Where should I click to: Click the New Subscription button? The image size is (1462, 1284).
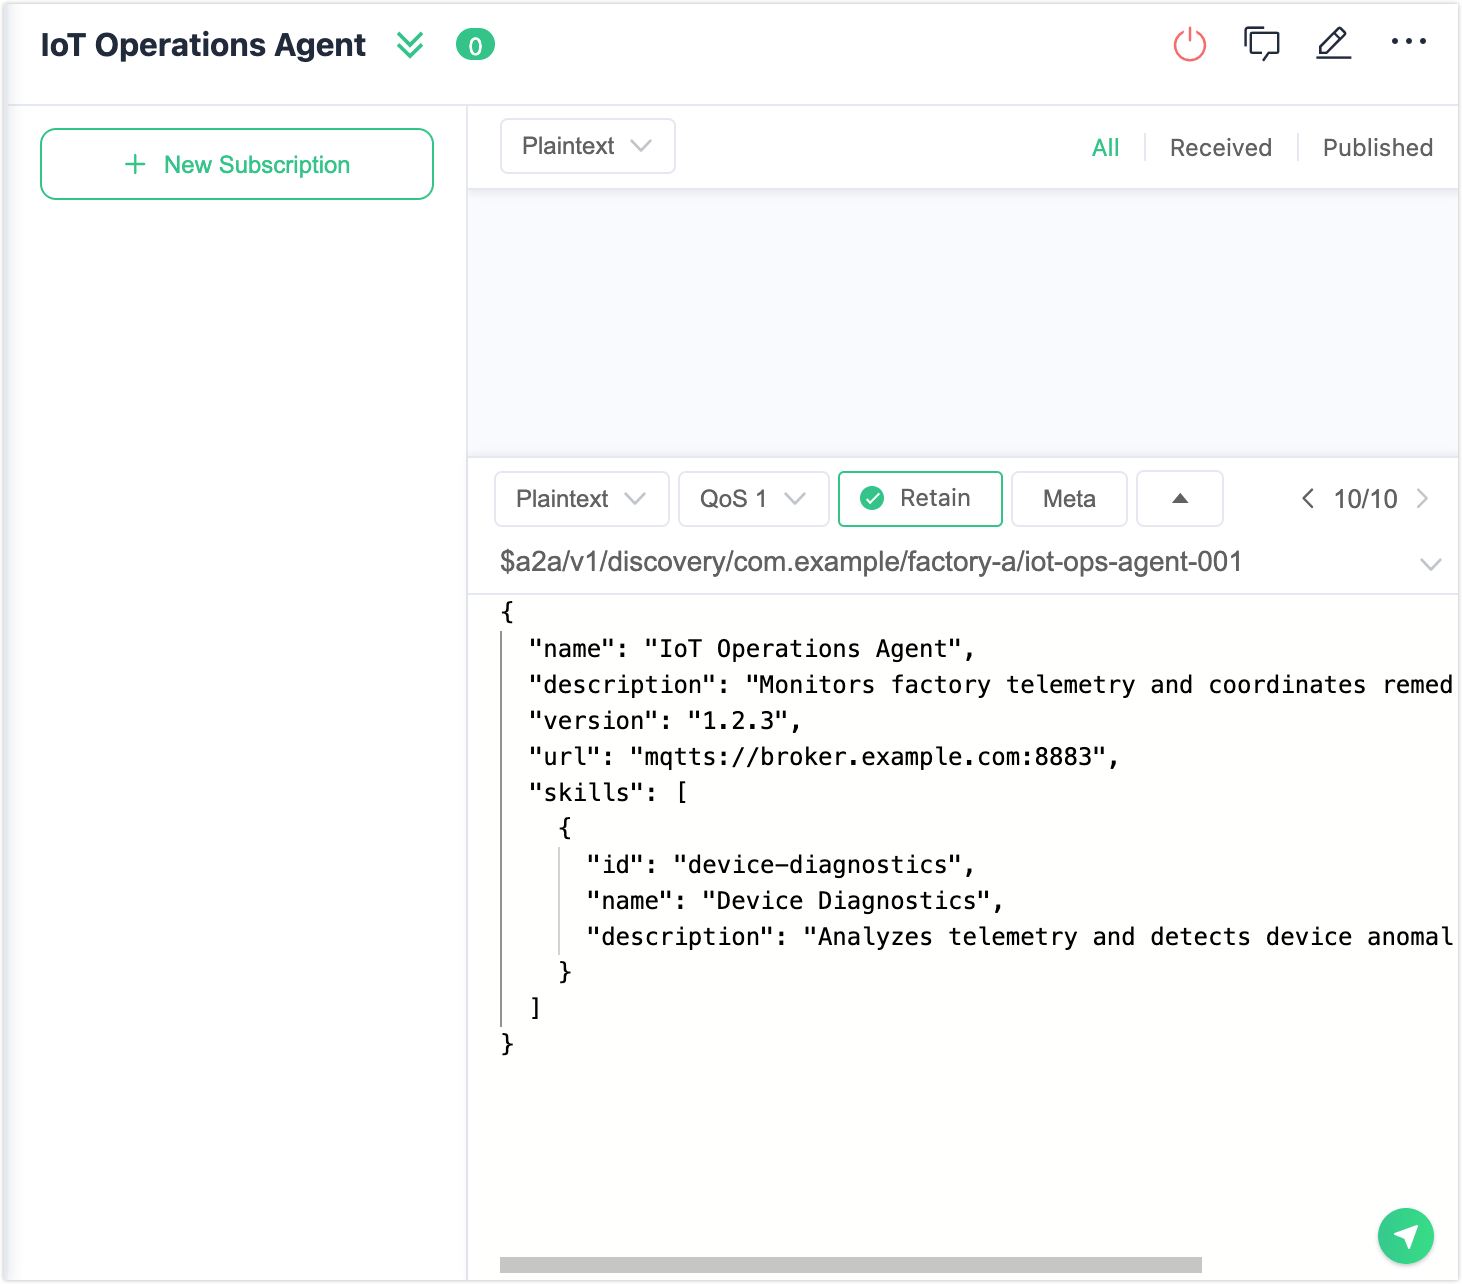click(236, 164)
